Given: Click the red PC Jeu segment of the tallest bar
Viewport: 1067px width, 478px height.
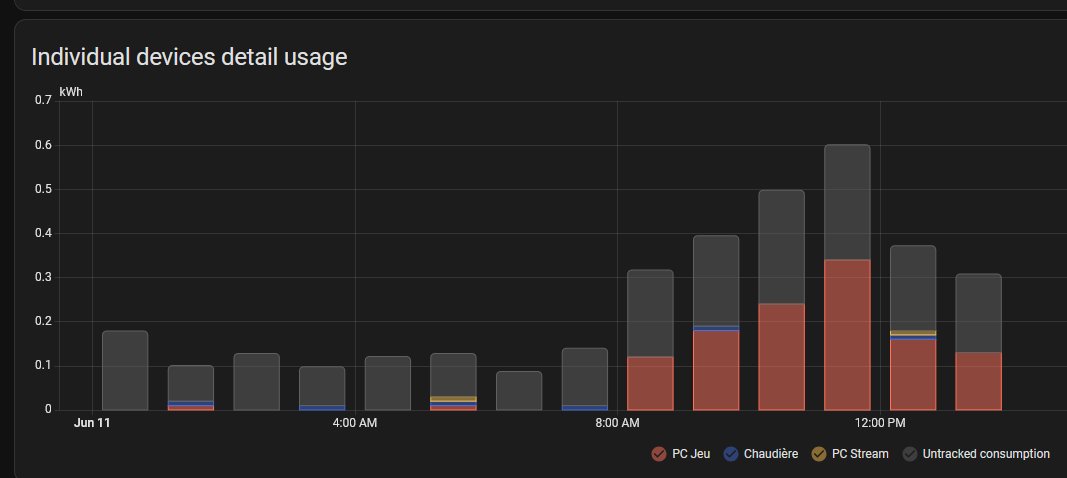Looking at the screenshot, I should pyautogui.click(x=847, y=334).
